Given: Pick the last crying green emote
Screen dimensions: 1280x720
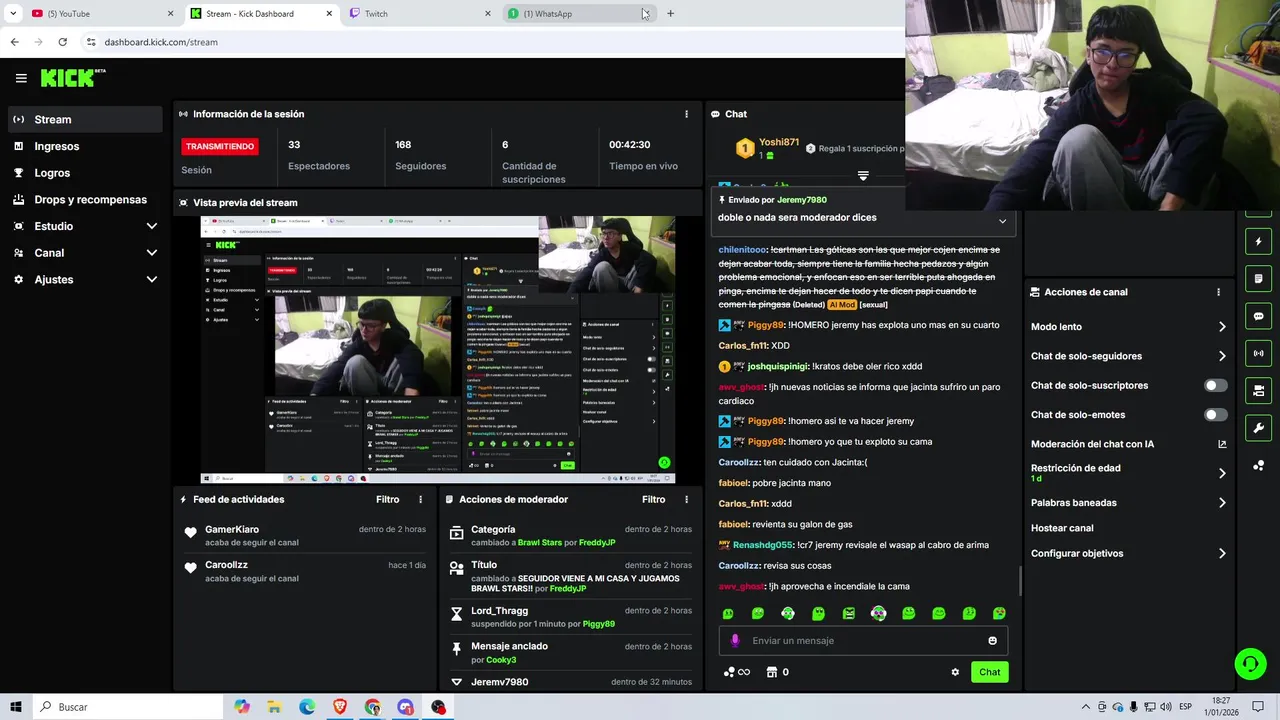Looking at the screenshot, I should tap(999, 613).
